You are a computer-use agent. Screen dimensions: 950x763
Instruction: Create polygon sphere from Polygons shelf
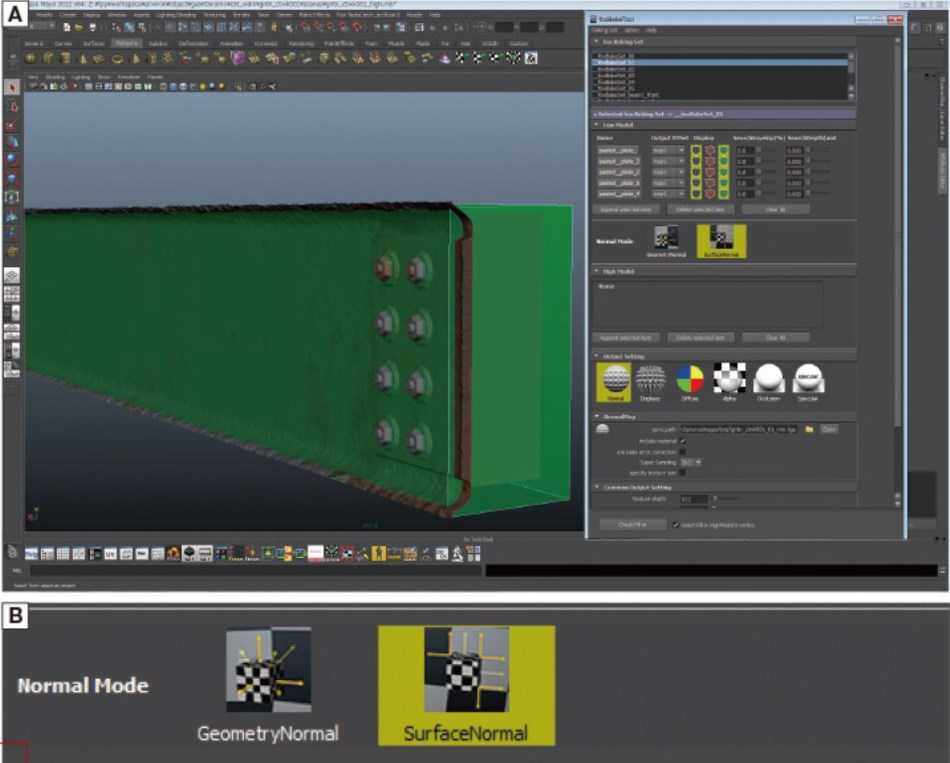(30, 58)
